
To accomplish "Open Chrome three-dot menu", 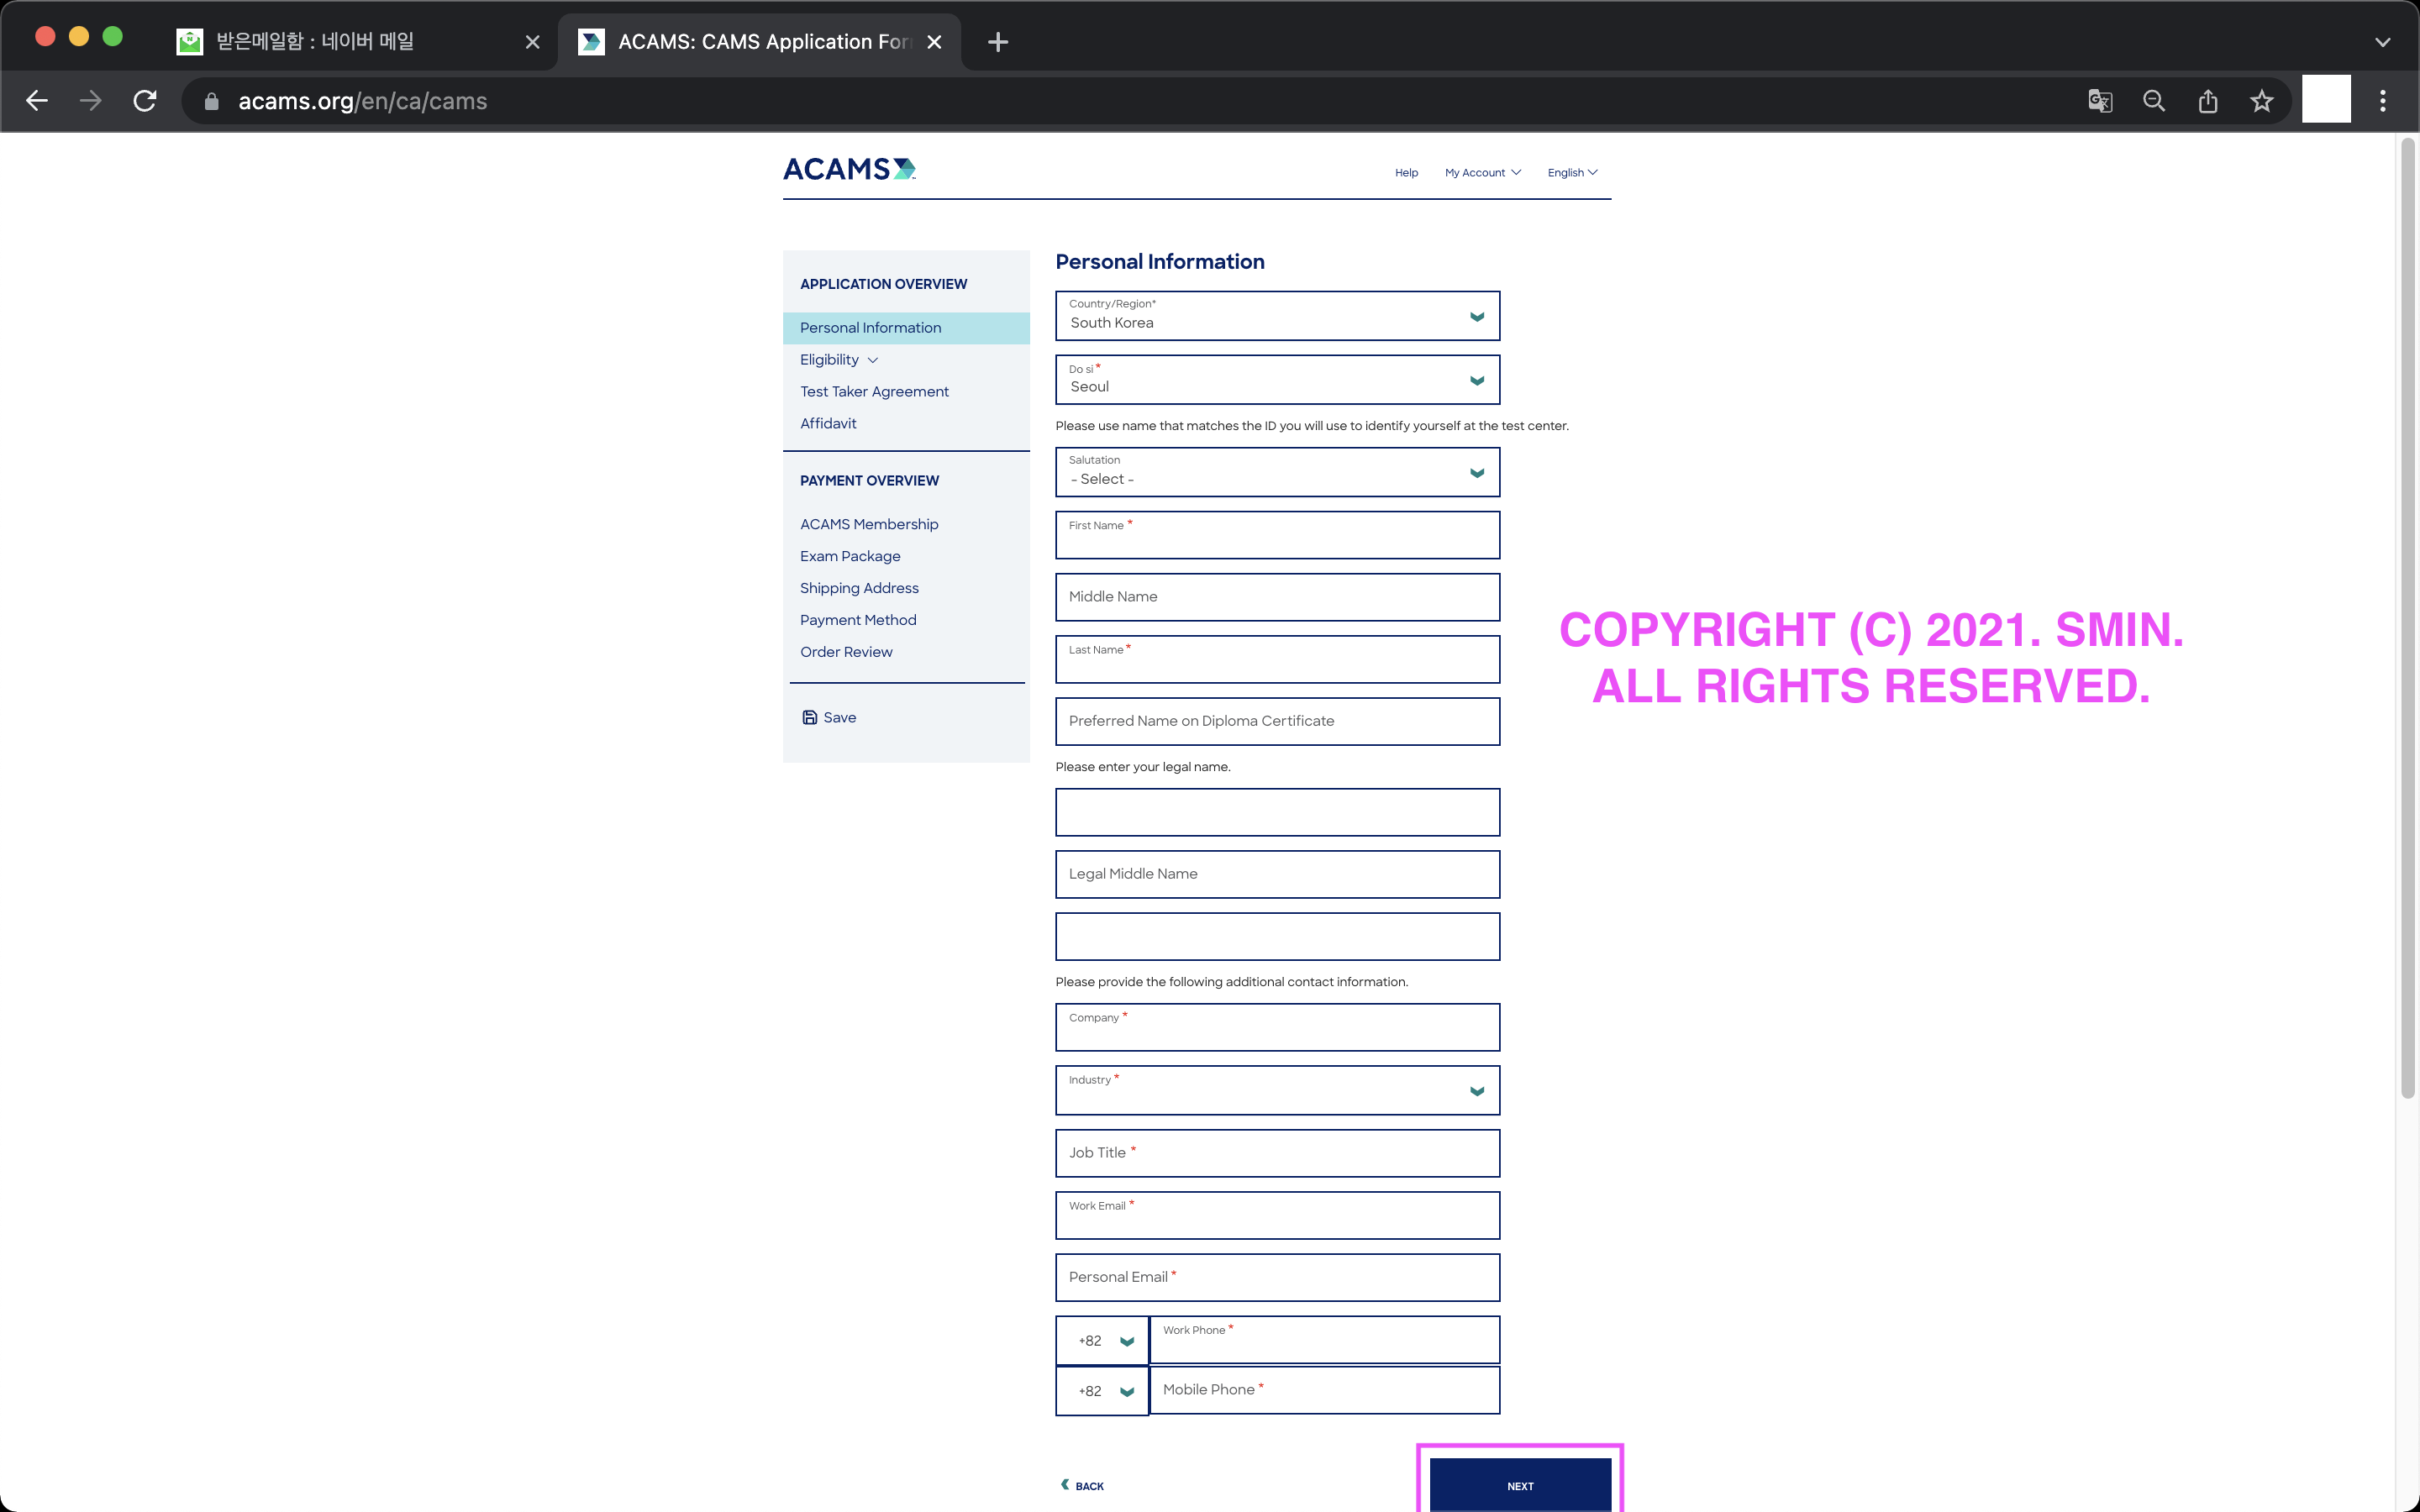I will 2383,101.
